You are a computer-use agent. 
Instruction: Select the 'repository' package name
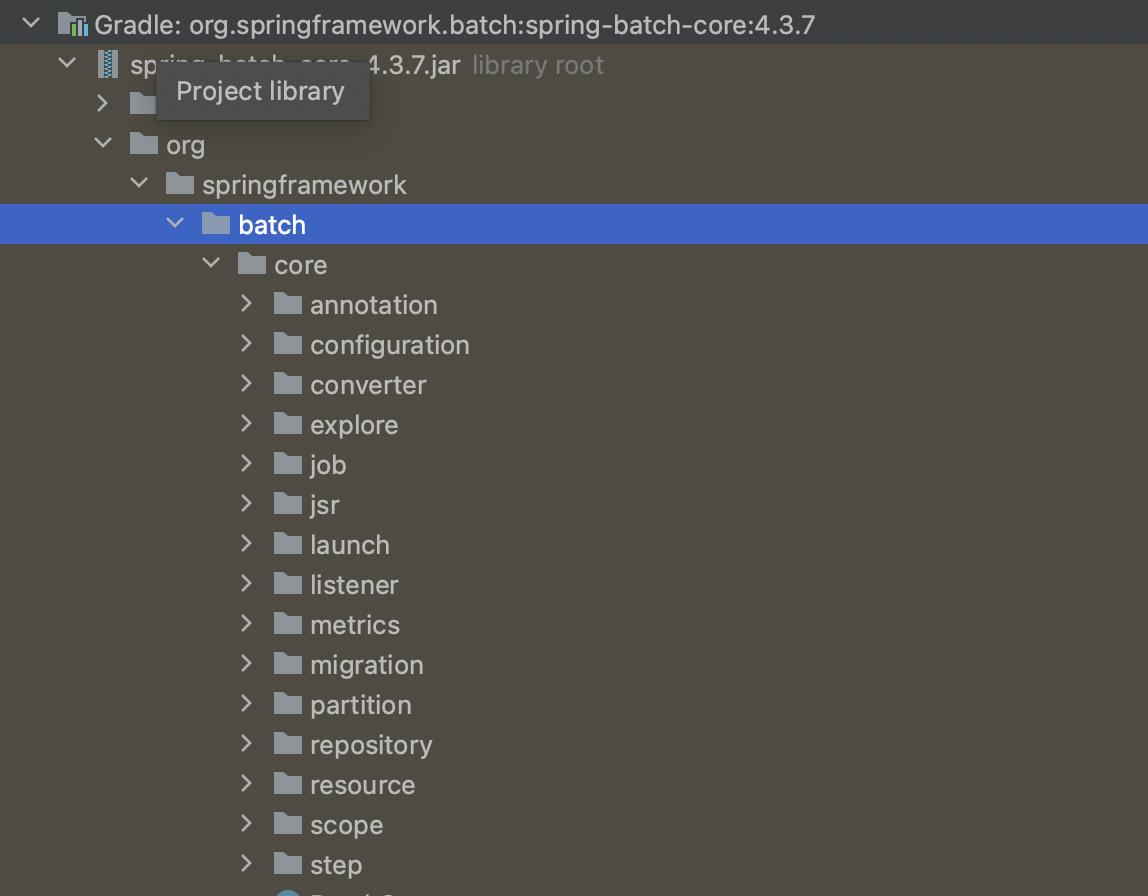(371, 745)
